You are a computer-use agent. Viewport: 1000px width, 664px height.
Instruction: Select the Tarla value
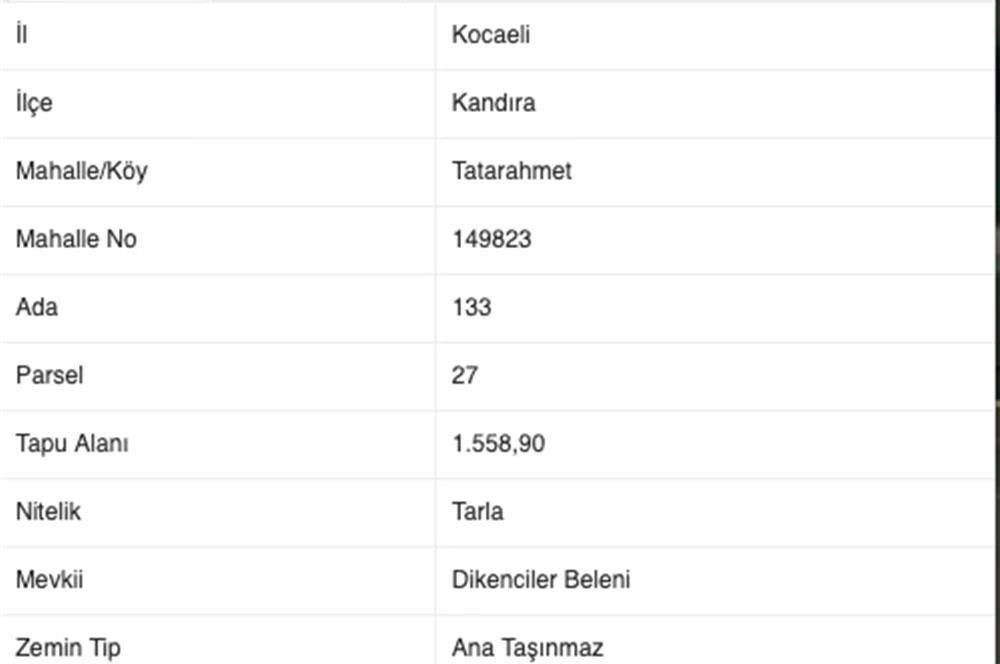point(478,512)
